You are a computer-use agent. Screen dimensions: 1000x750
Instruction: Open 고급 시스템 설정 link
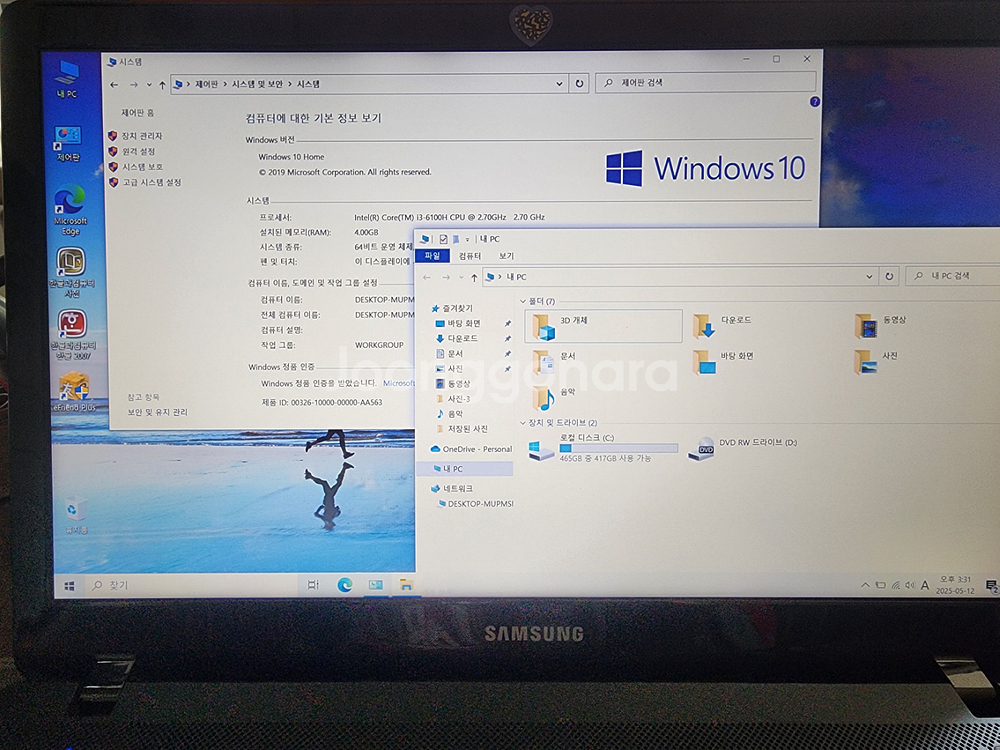(x=152, y=182)
